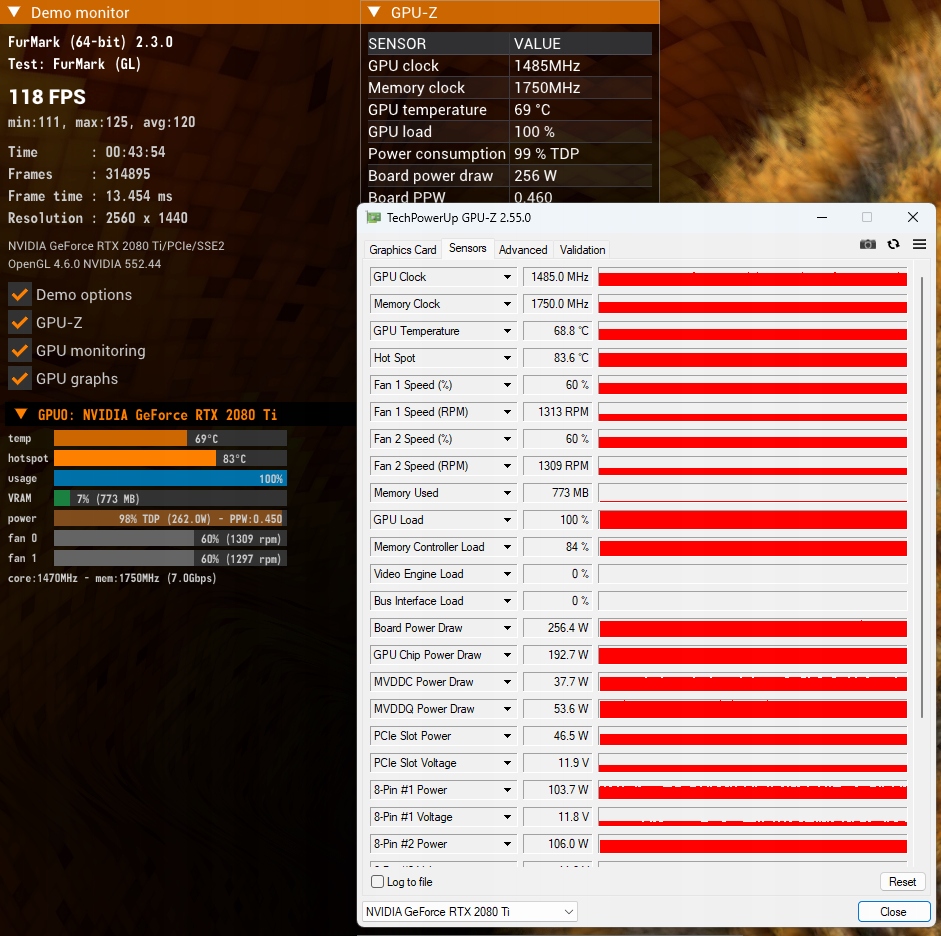
Task: Open the PCIe Slot Voltage dropdown
Action: [x=507, y=763]
